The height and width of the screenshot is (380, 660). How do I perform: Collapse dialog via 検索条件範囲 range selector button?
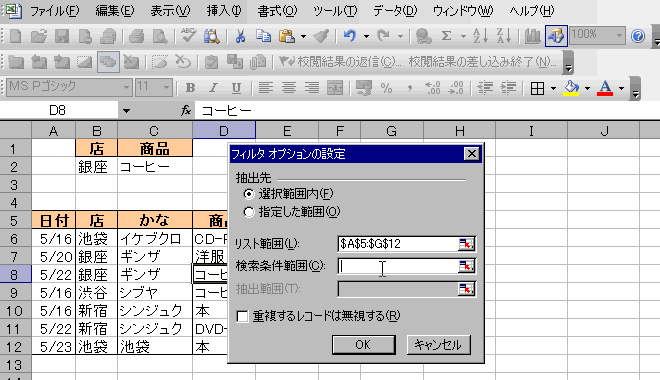click(466, 266)
